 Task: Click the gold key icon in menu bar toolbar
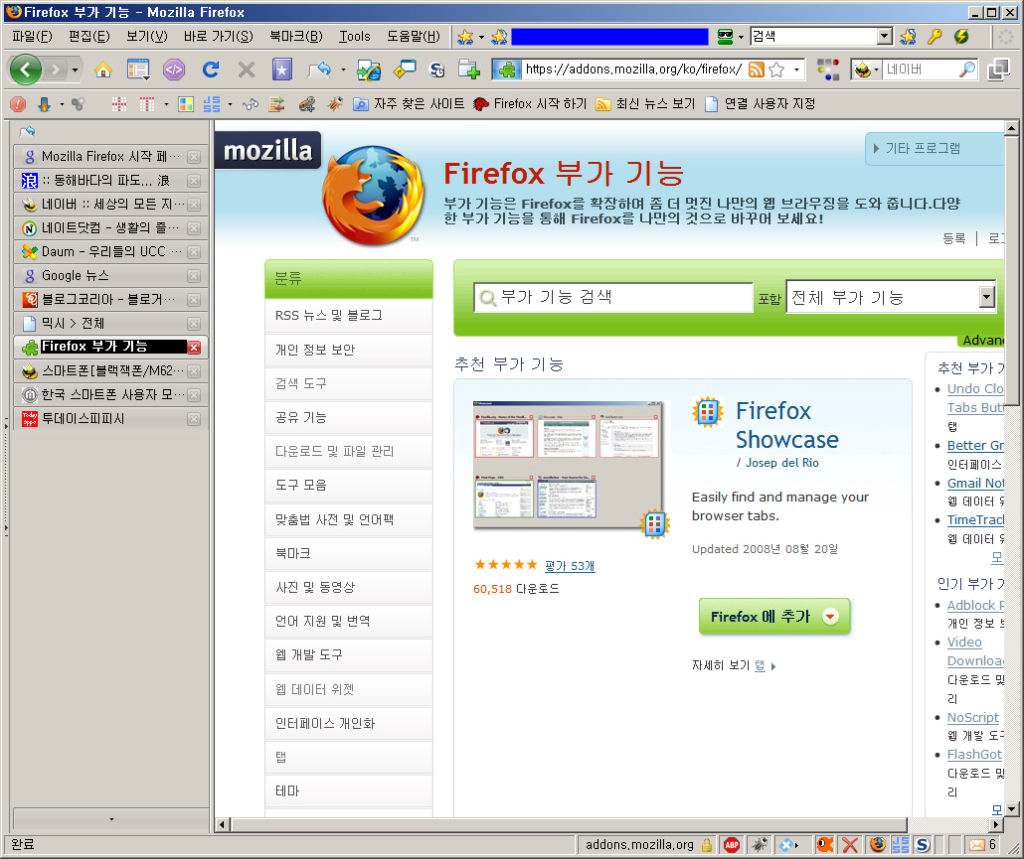click(x=935, y=37)
